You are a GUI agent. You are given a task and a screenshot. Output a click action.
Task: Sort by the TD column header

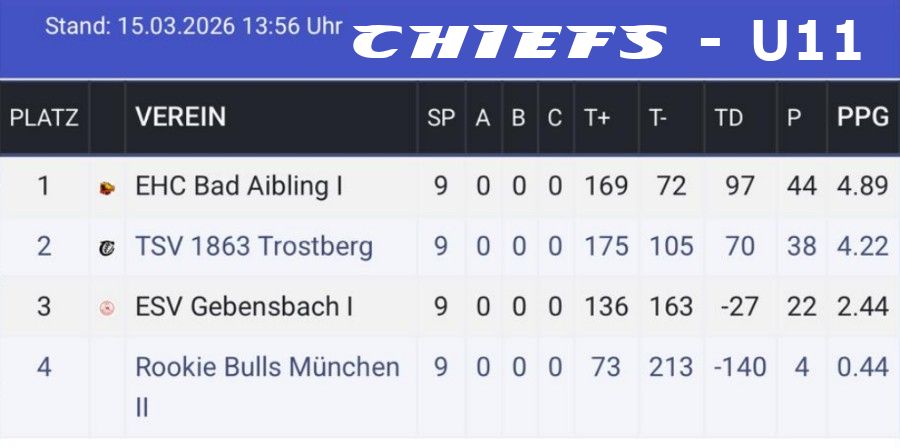point(729,118)
